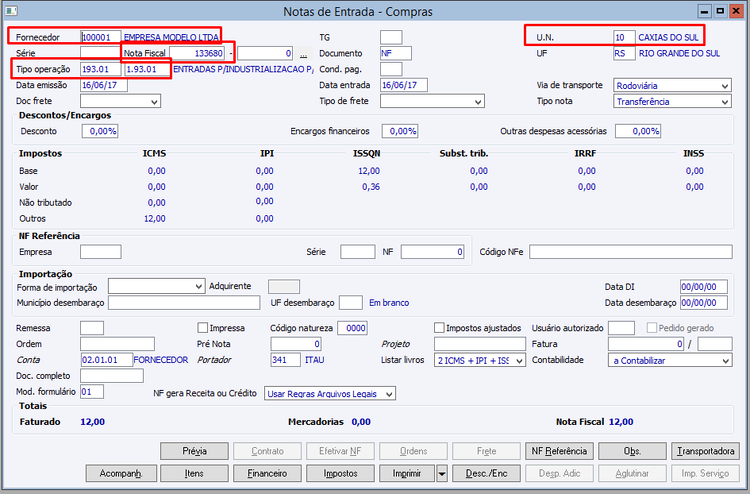Image resolution: width=750 pixels, height=494 pixels.
Task: Open the Listar livros dropdown
Action: click(x=480, y=361)
